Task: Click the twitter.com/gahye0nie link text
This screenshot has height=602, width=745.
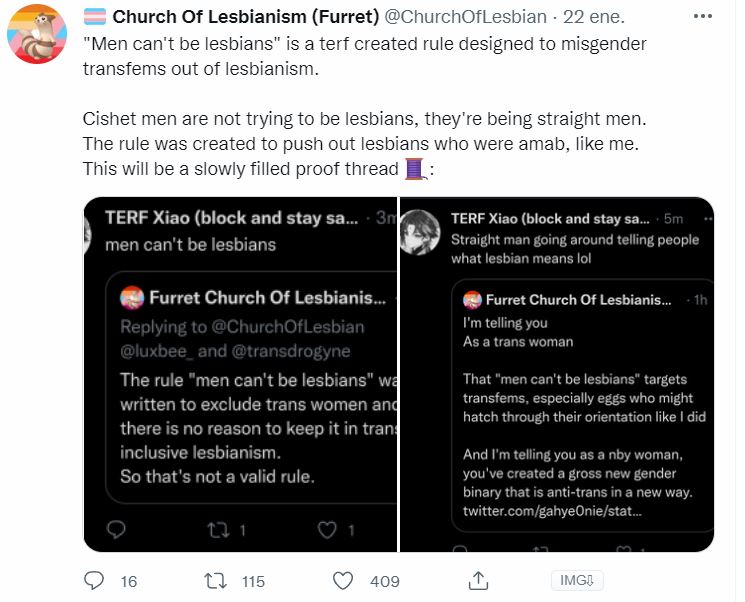Action: coord(553,511)
